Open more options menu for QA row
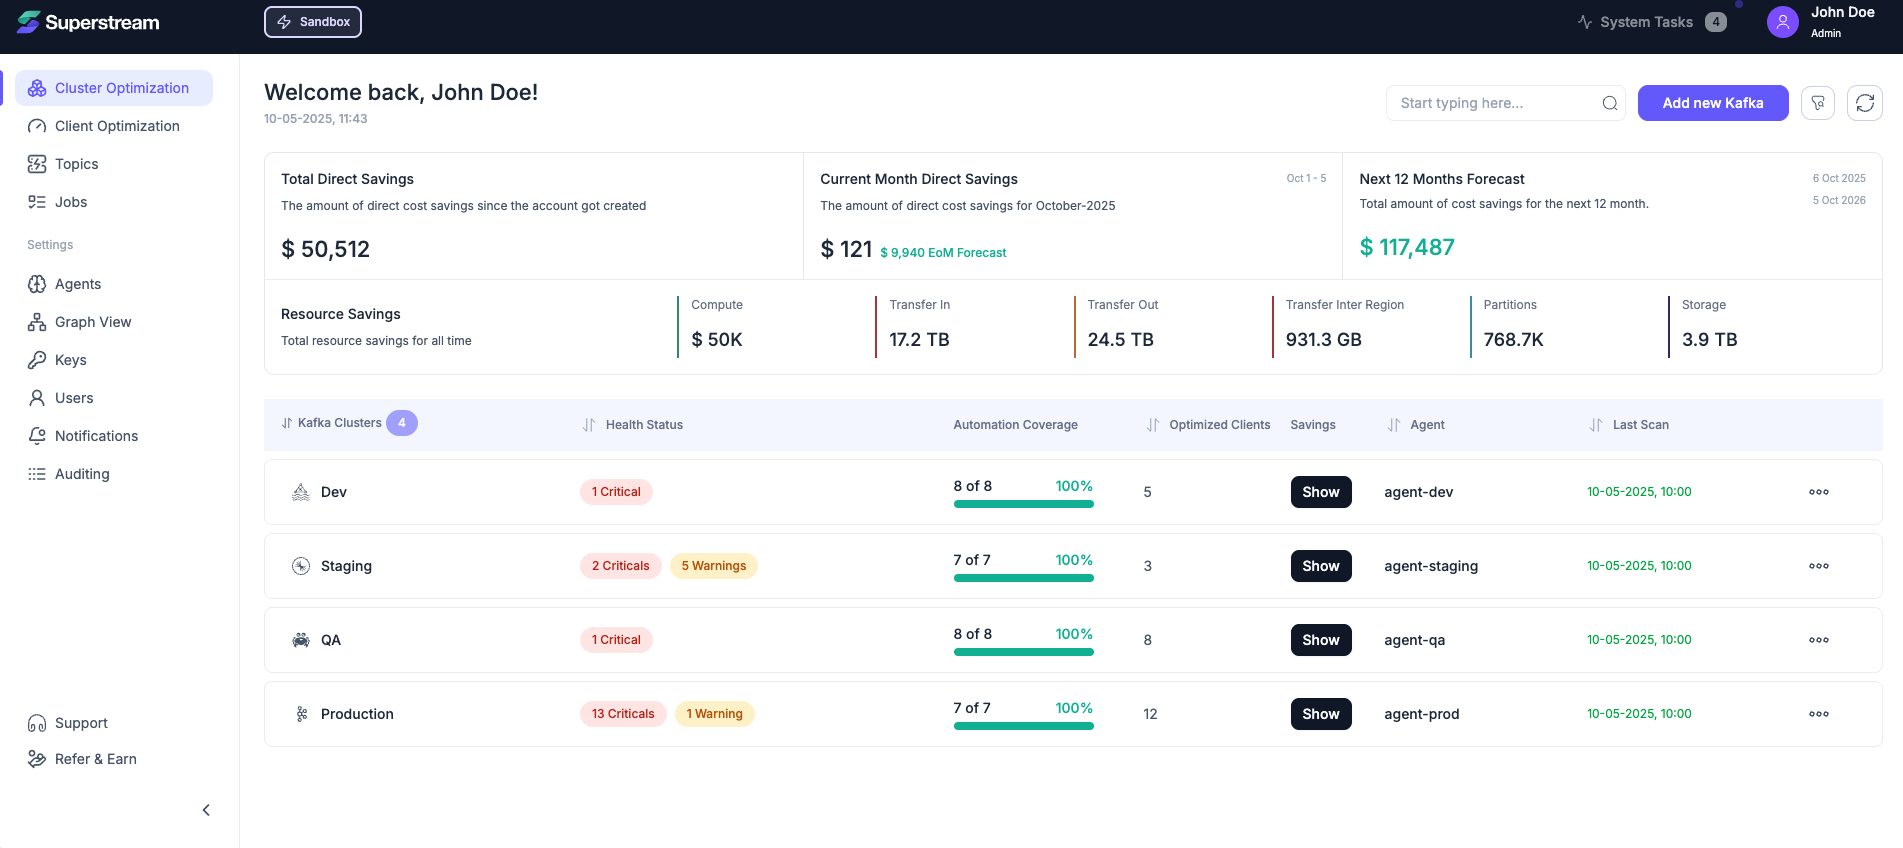This screenshot has height=848, width=1903. (x=1819, y=640)
